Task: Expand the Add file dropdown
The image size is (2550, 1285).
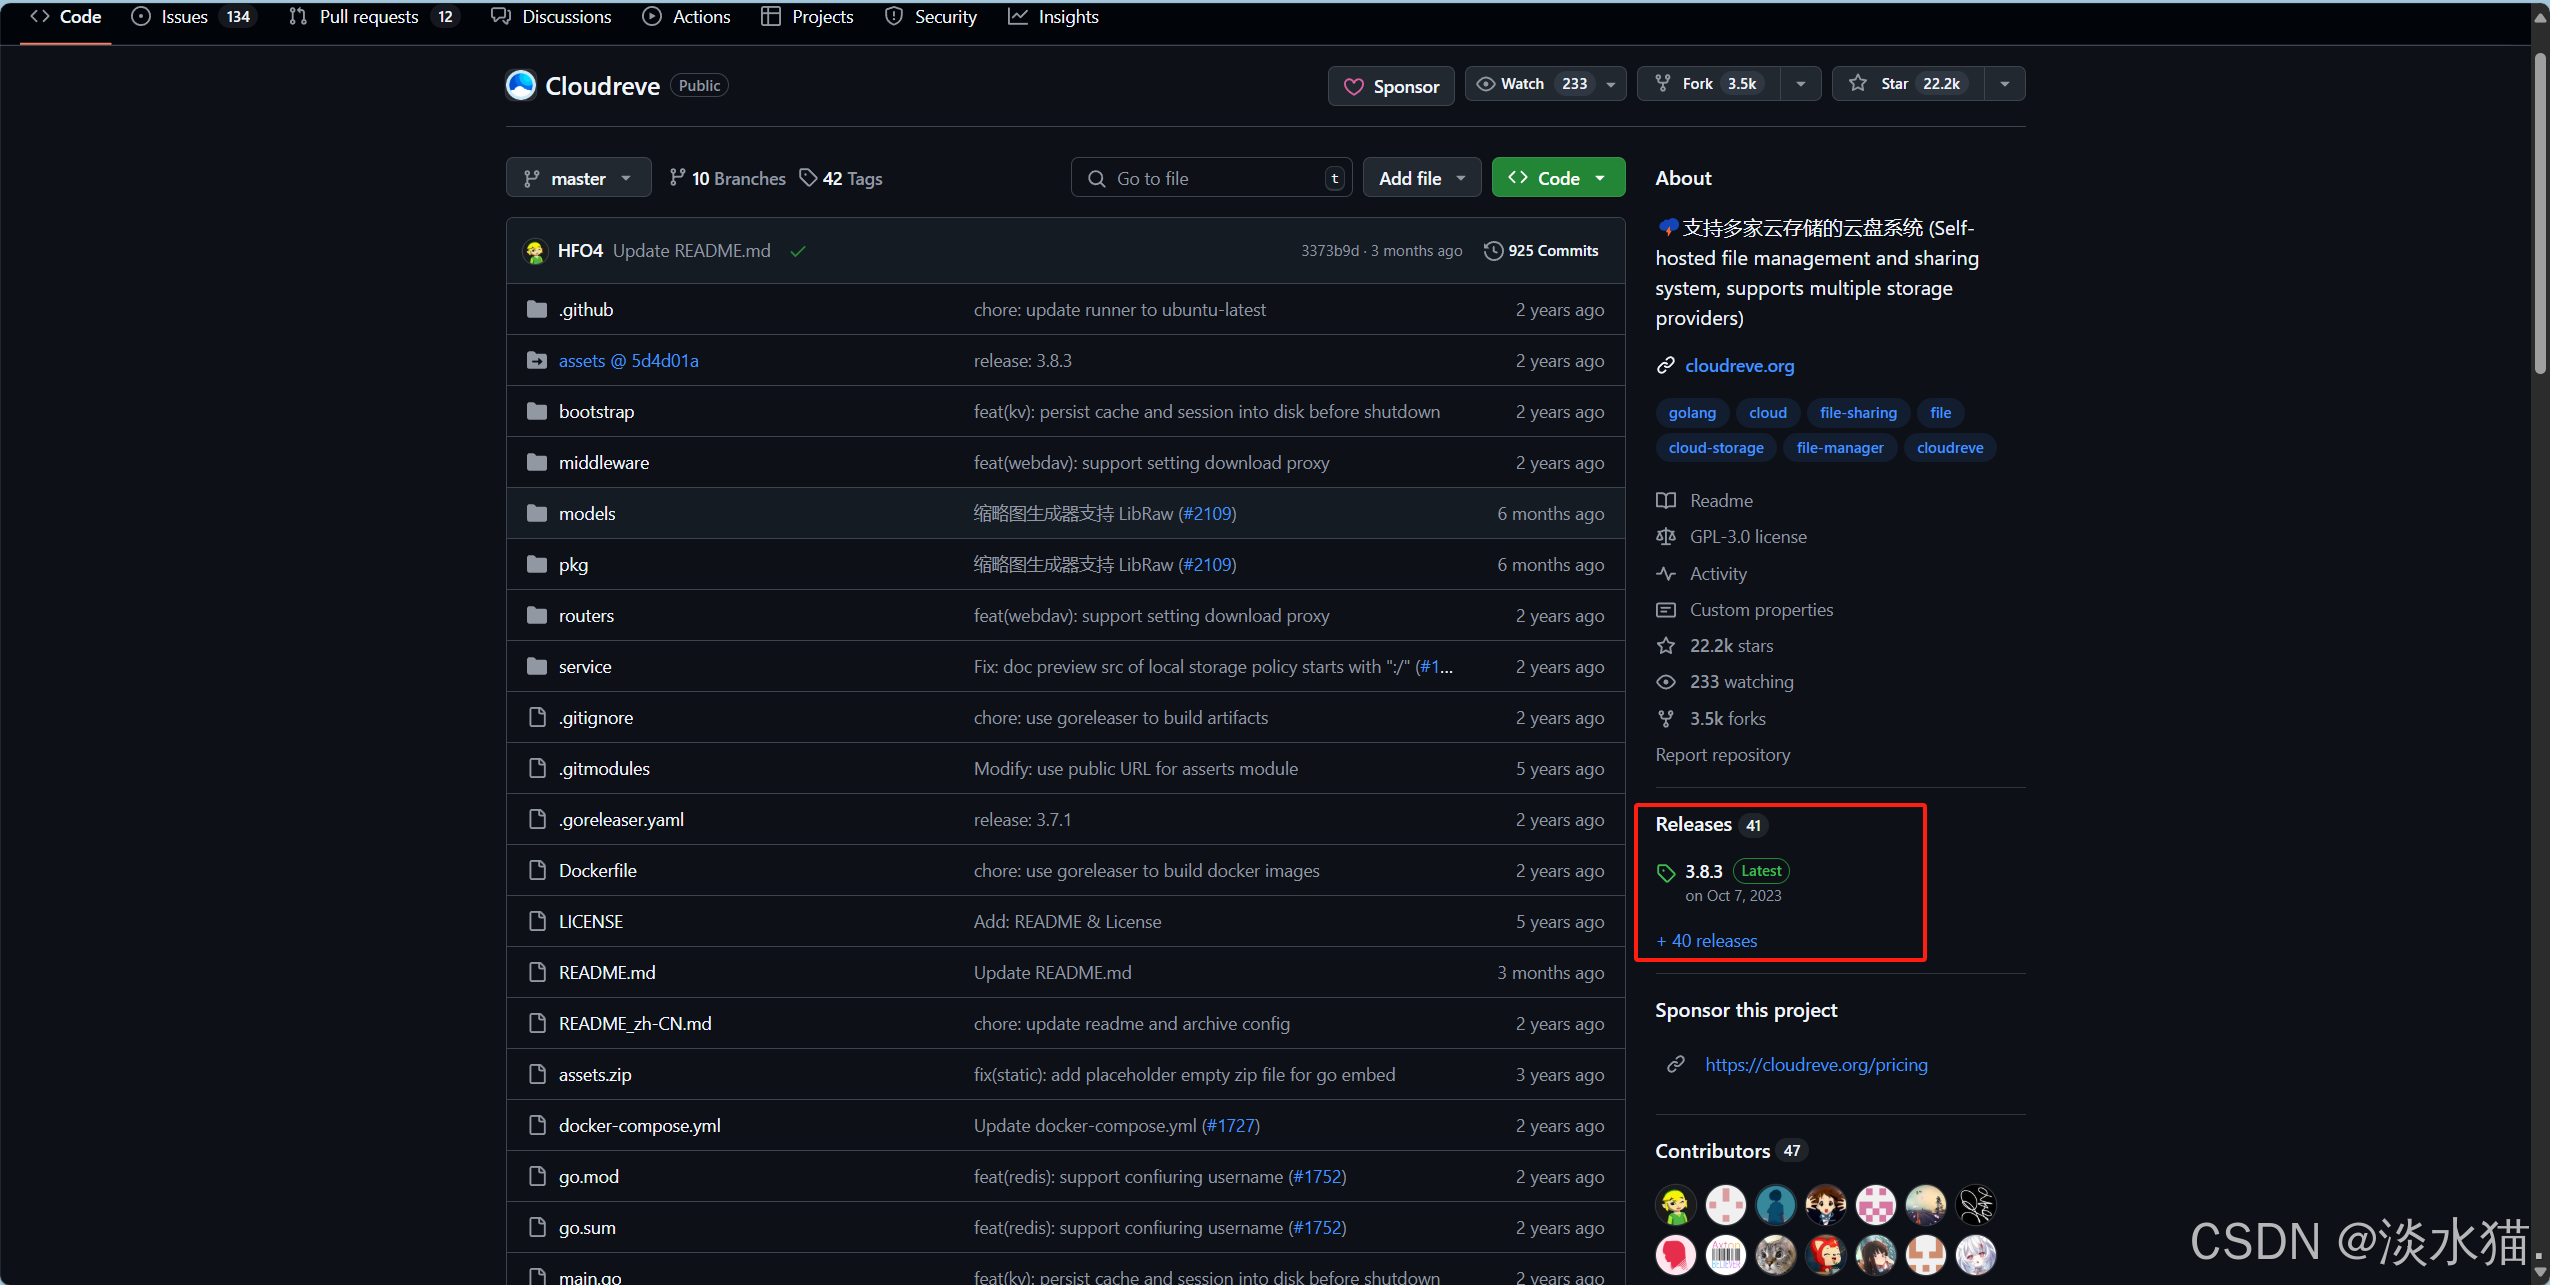Action: pyautogui.click(x=1421, y=178)
